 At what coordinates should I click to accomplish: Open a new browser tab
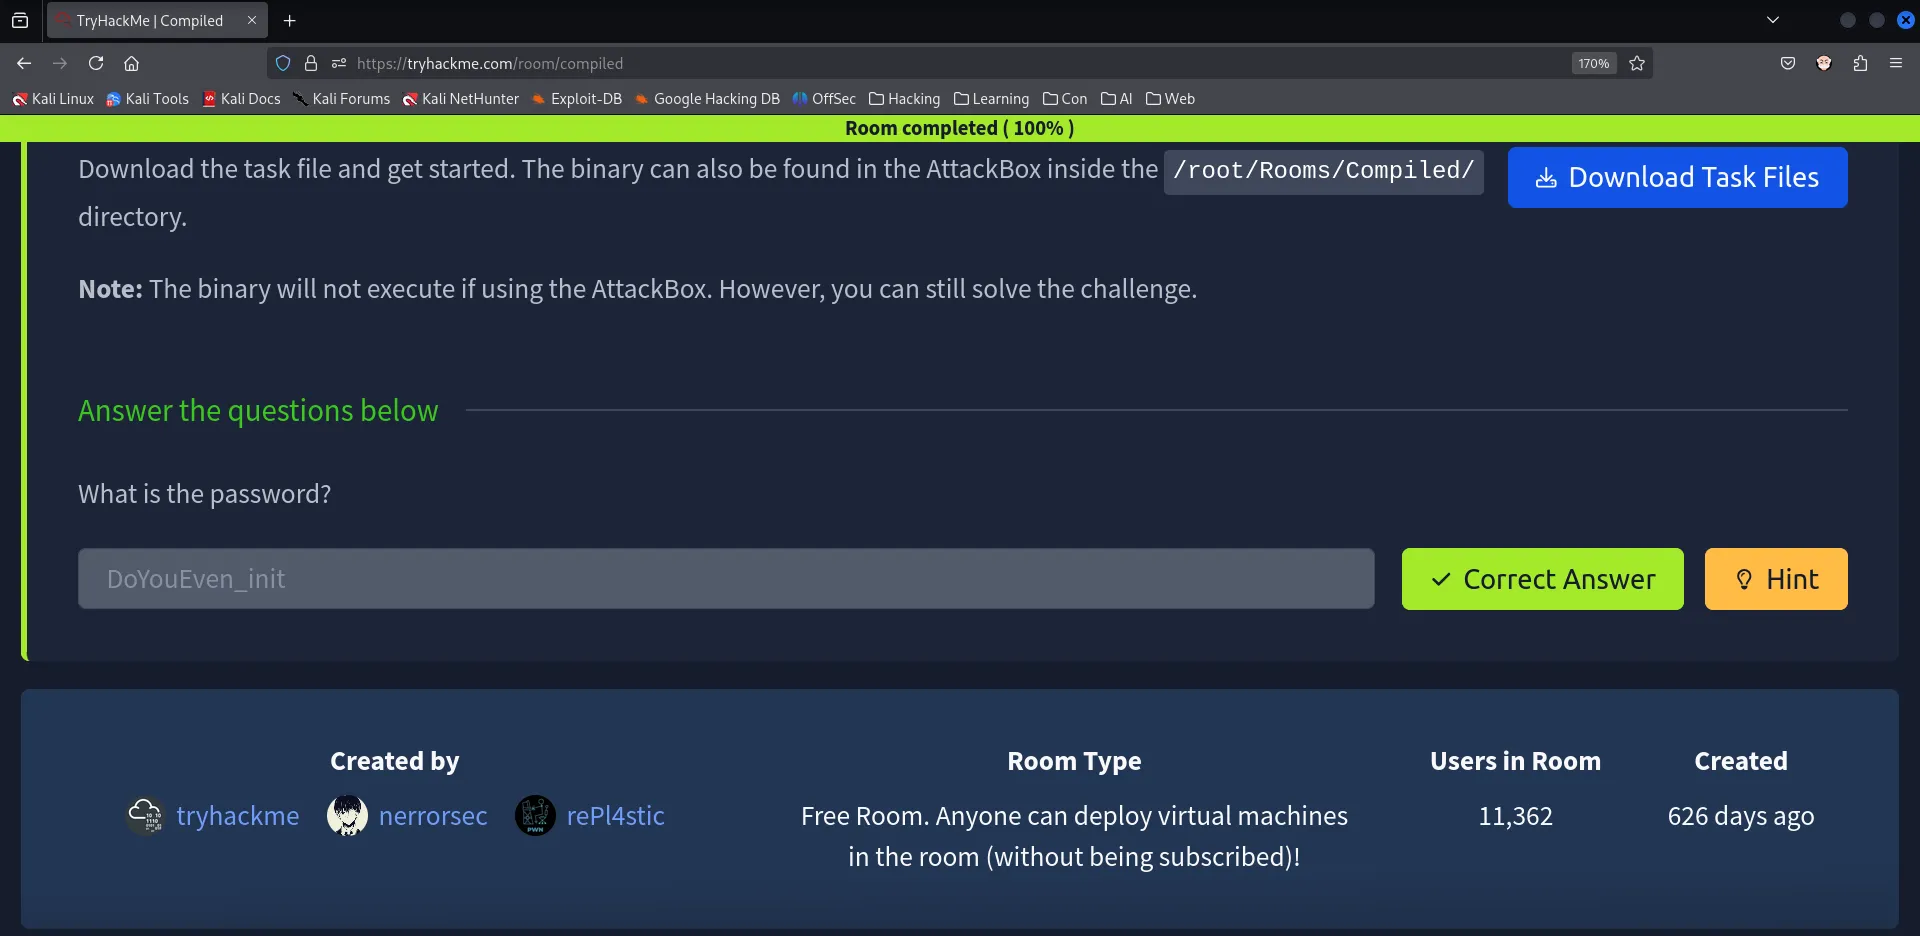coord(290,20)
